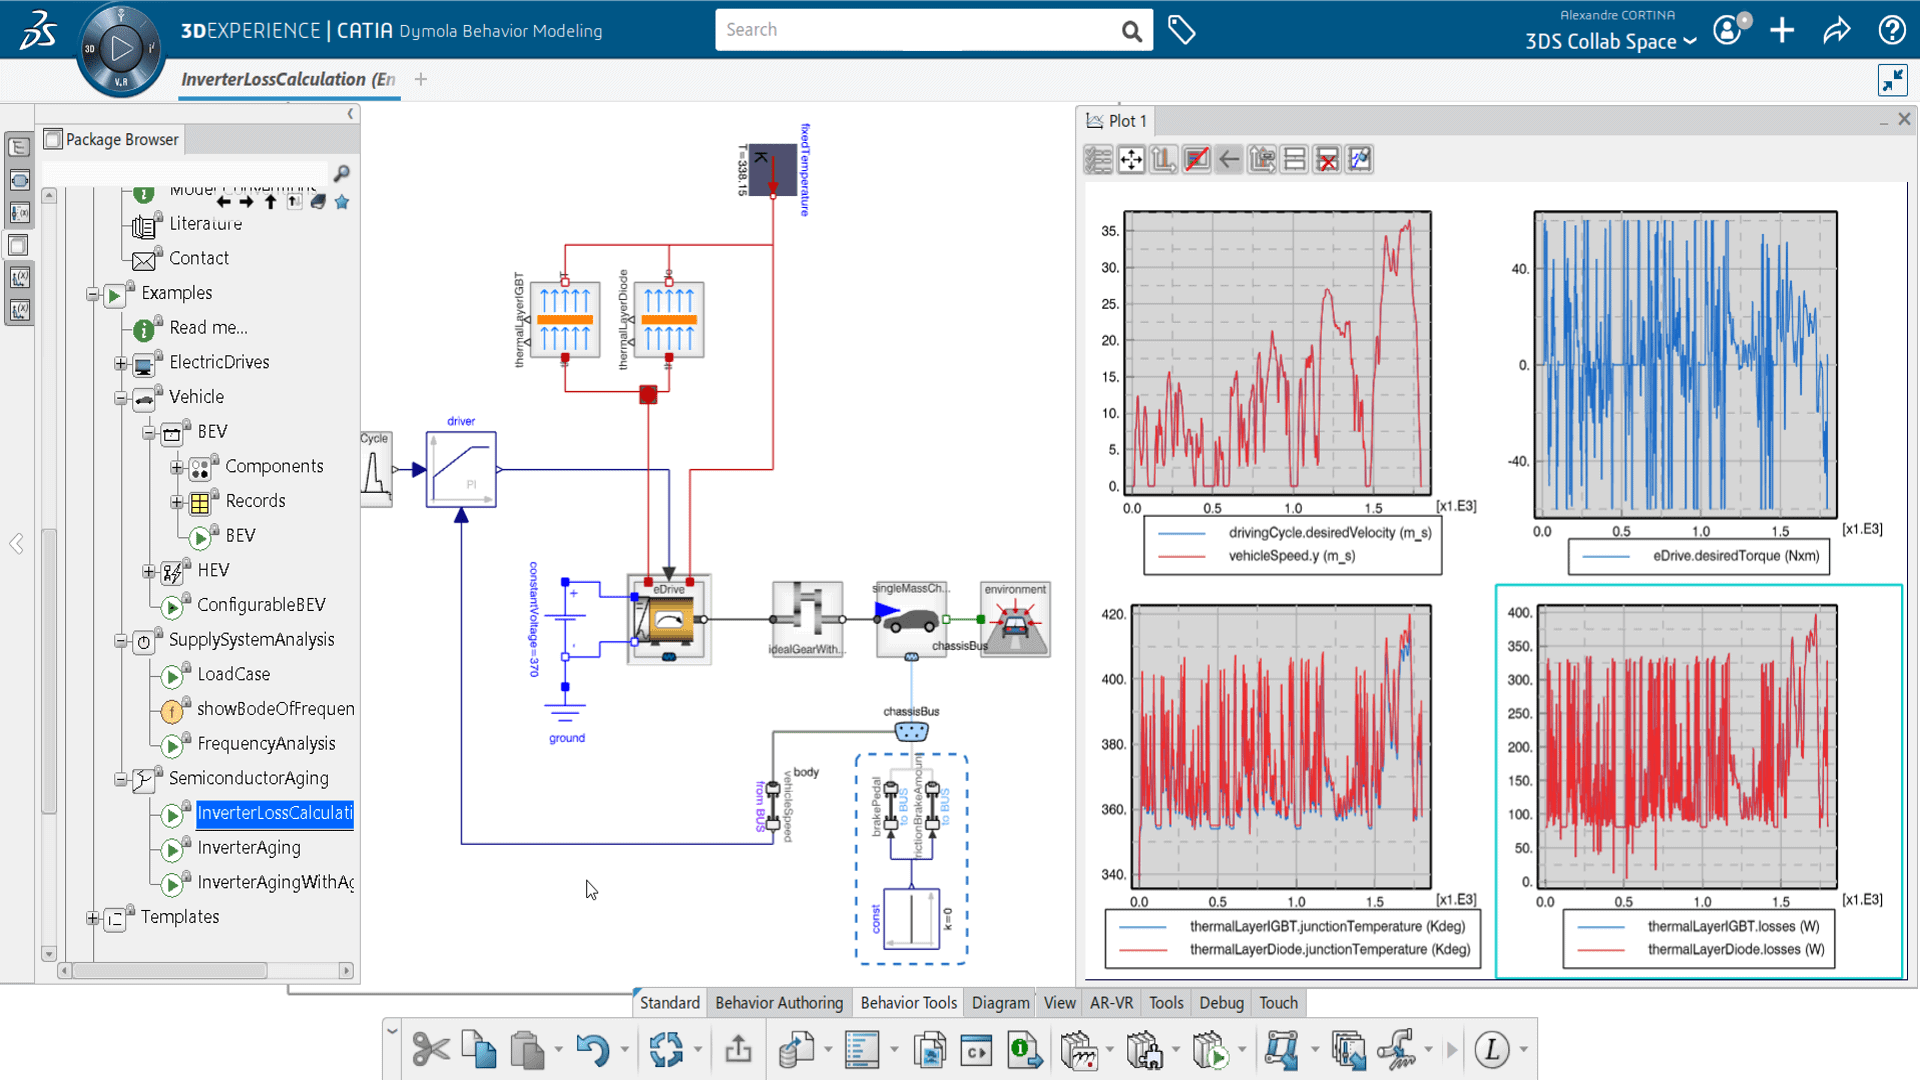This screenshot has width=1920, height=1080.
Task: Select the Plot 1 tab
Action: point(1116,121)
